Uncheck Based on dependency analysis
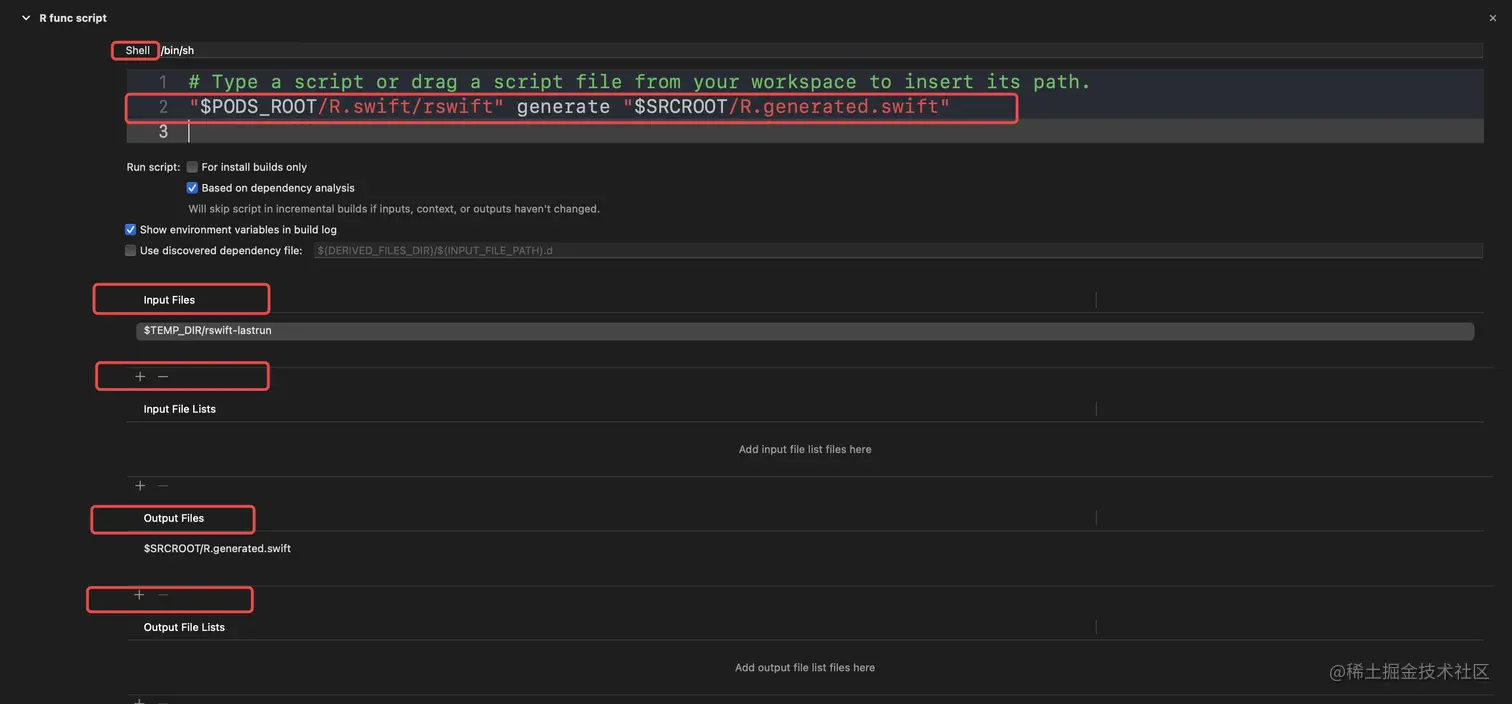 192,188
